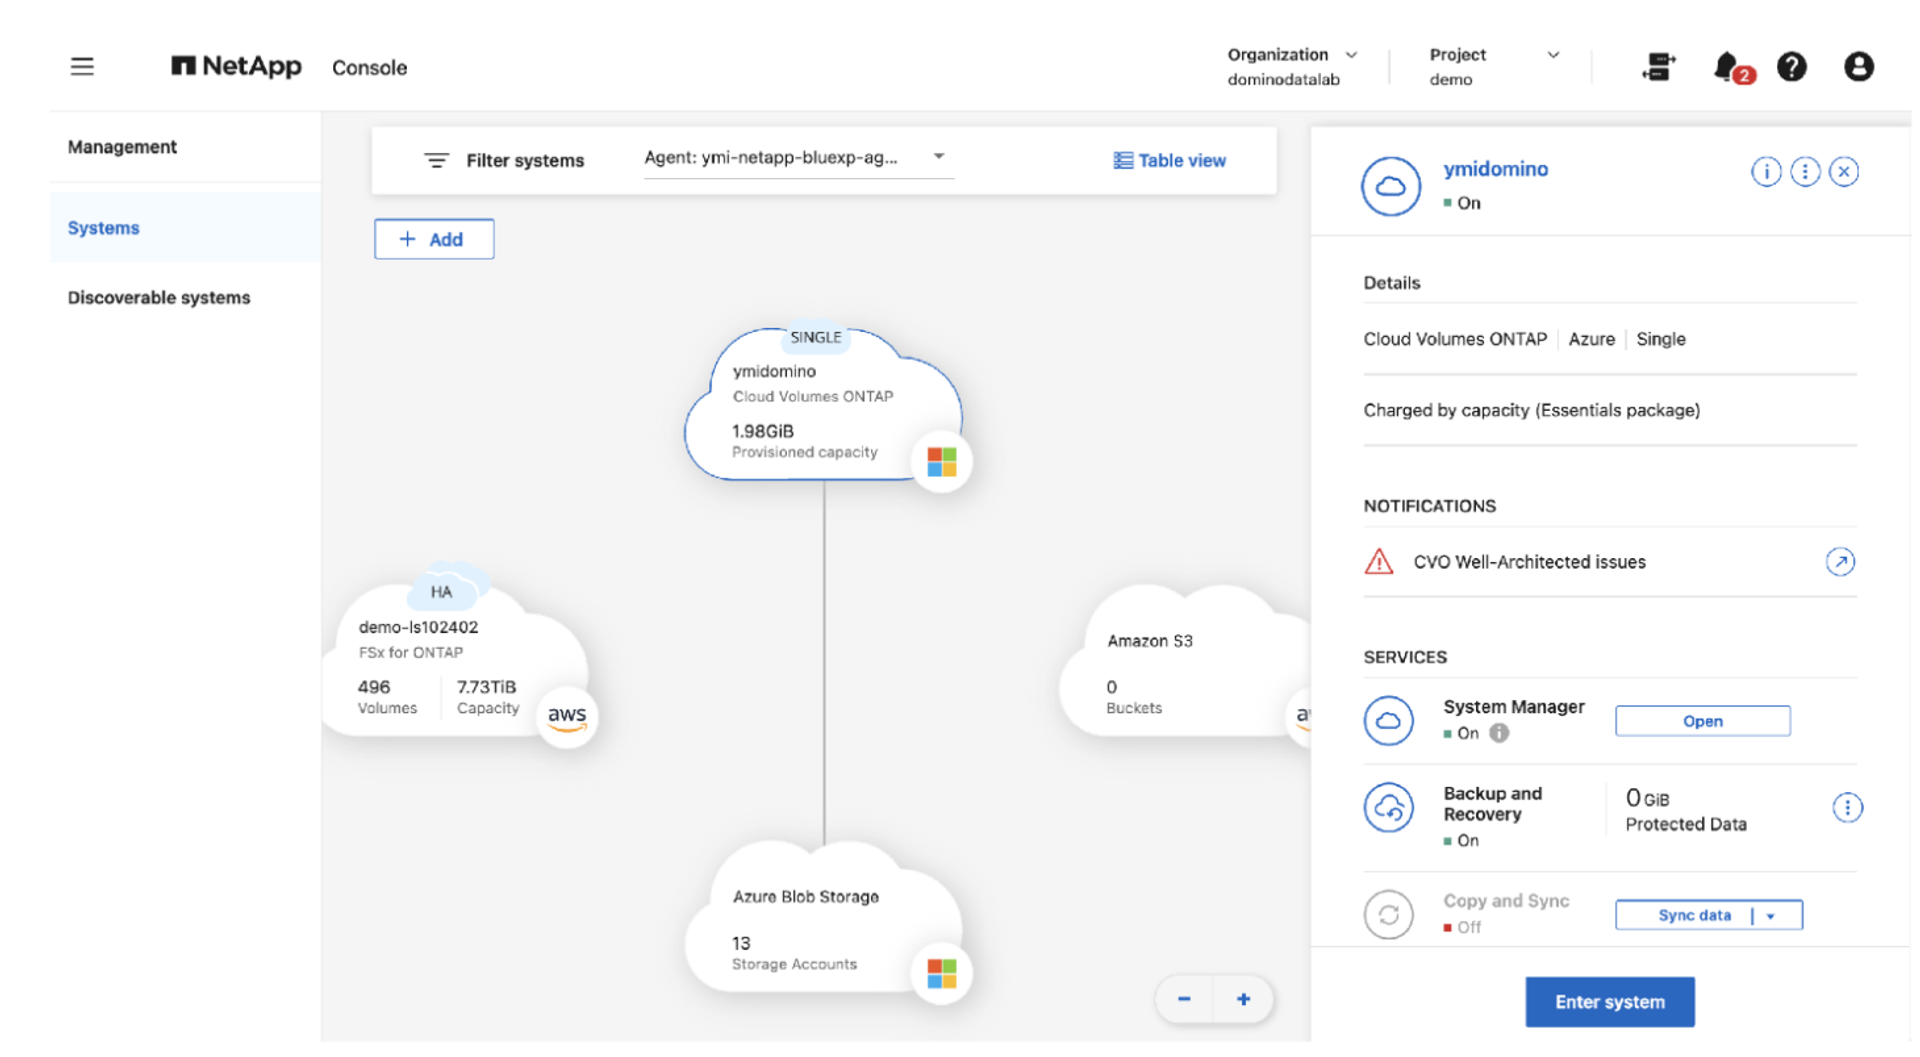
Task: Click the Console label in header
Action: coord(369,68)
